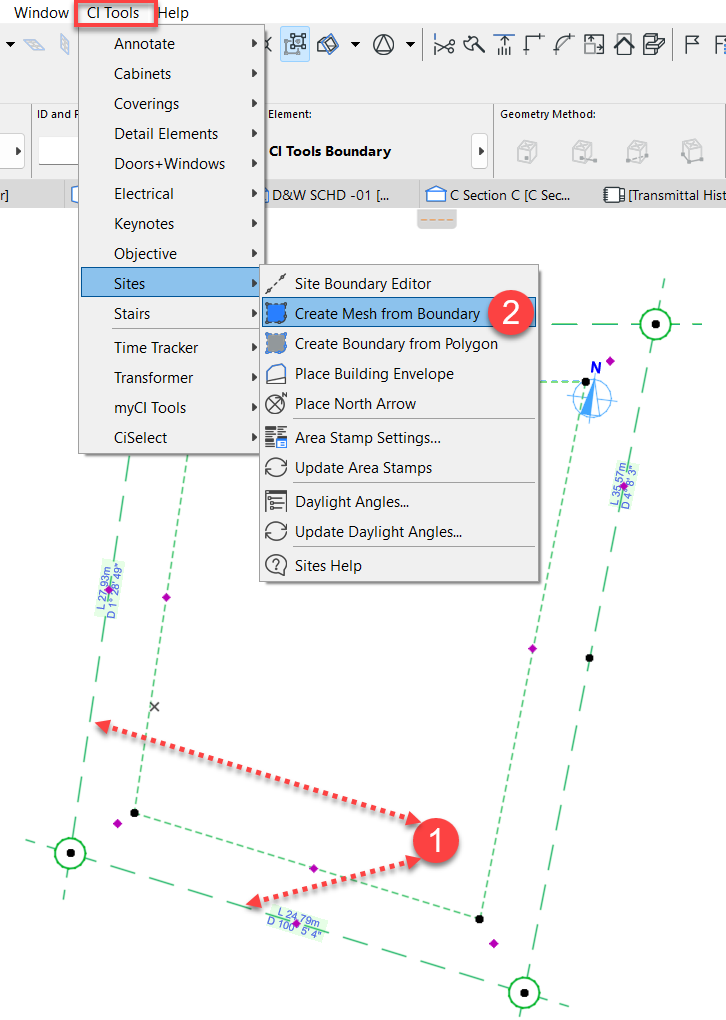Open Area Stamp Settings dialog
The height and width of the screenshot is (1020, 726).
367,438
